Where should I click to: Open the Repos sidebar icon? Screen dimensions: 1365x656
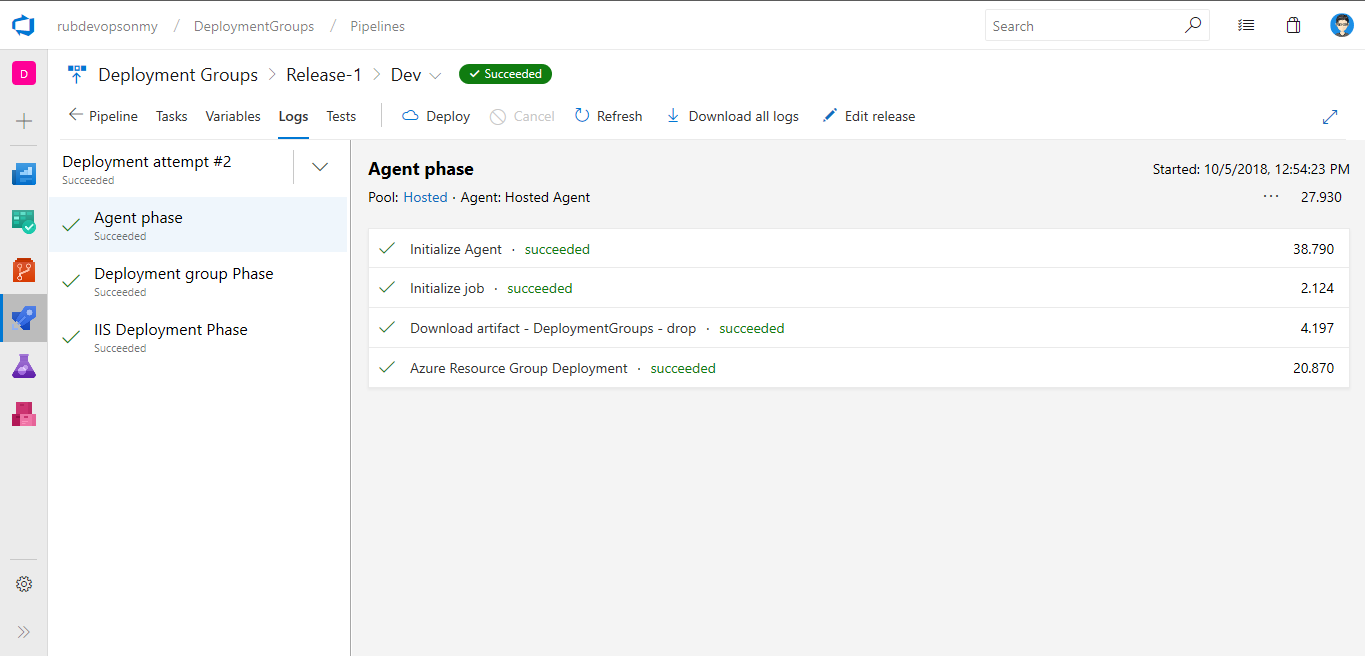click(24, 270)
